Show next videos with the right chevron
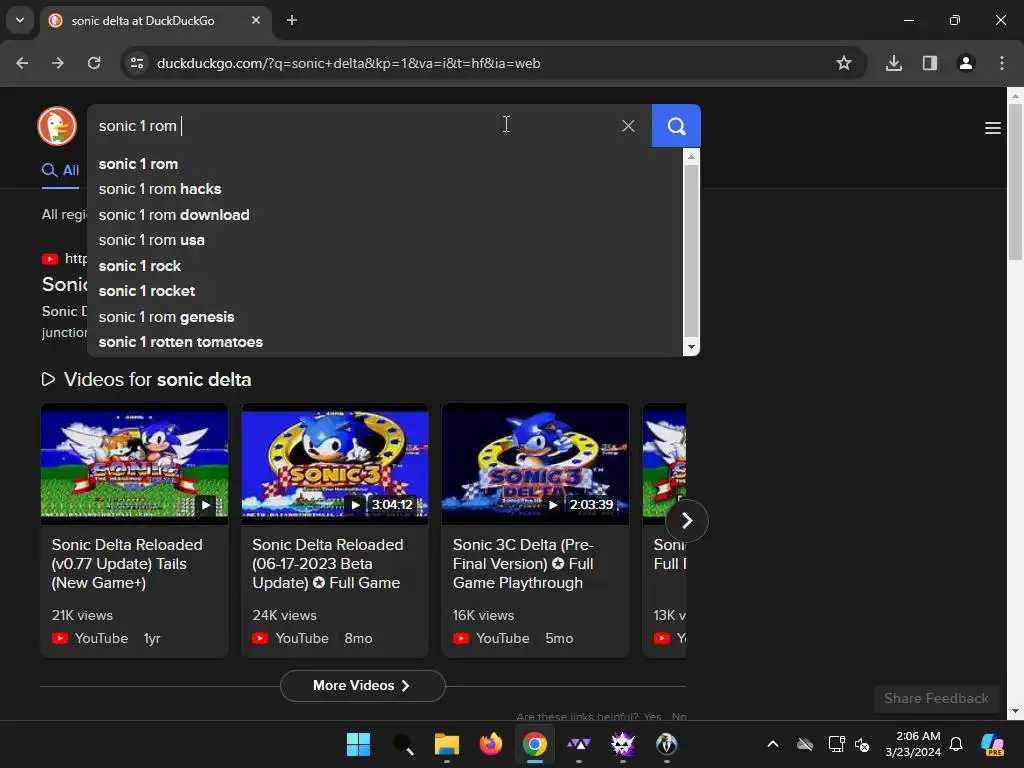 686,520
